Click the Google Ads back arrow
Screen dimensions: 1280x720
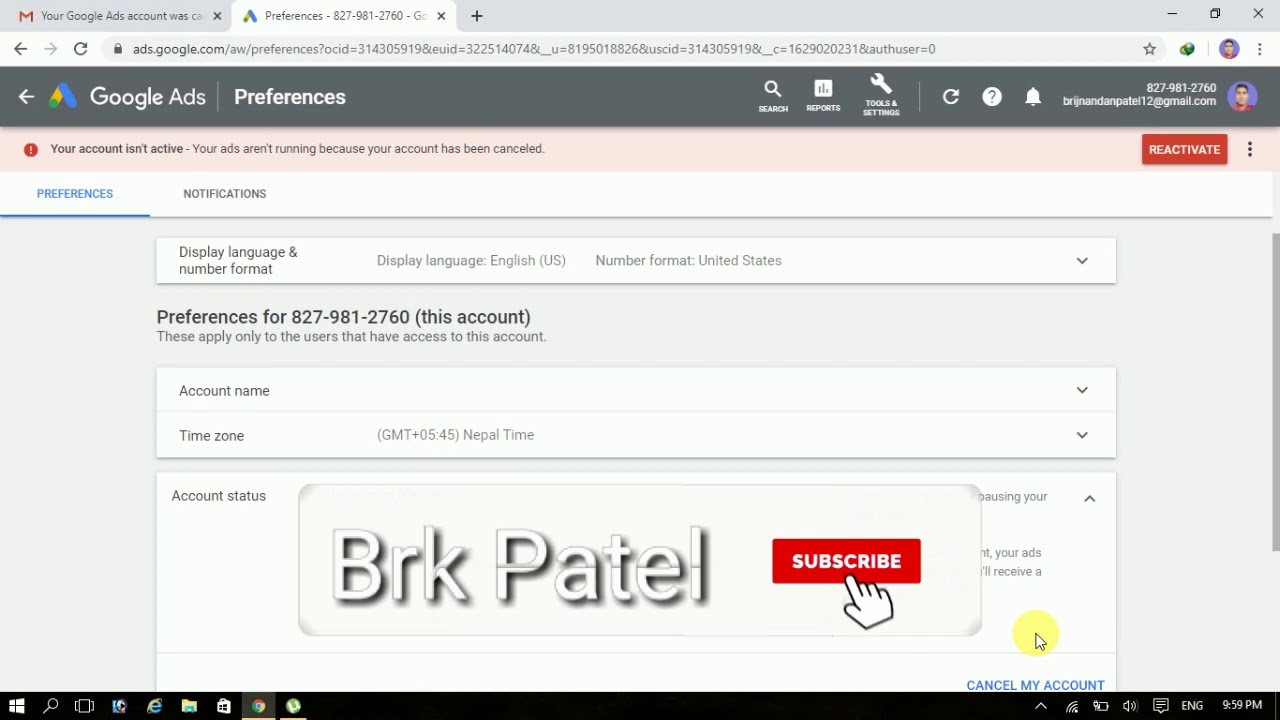click(x=26, y=97)
